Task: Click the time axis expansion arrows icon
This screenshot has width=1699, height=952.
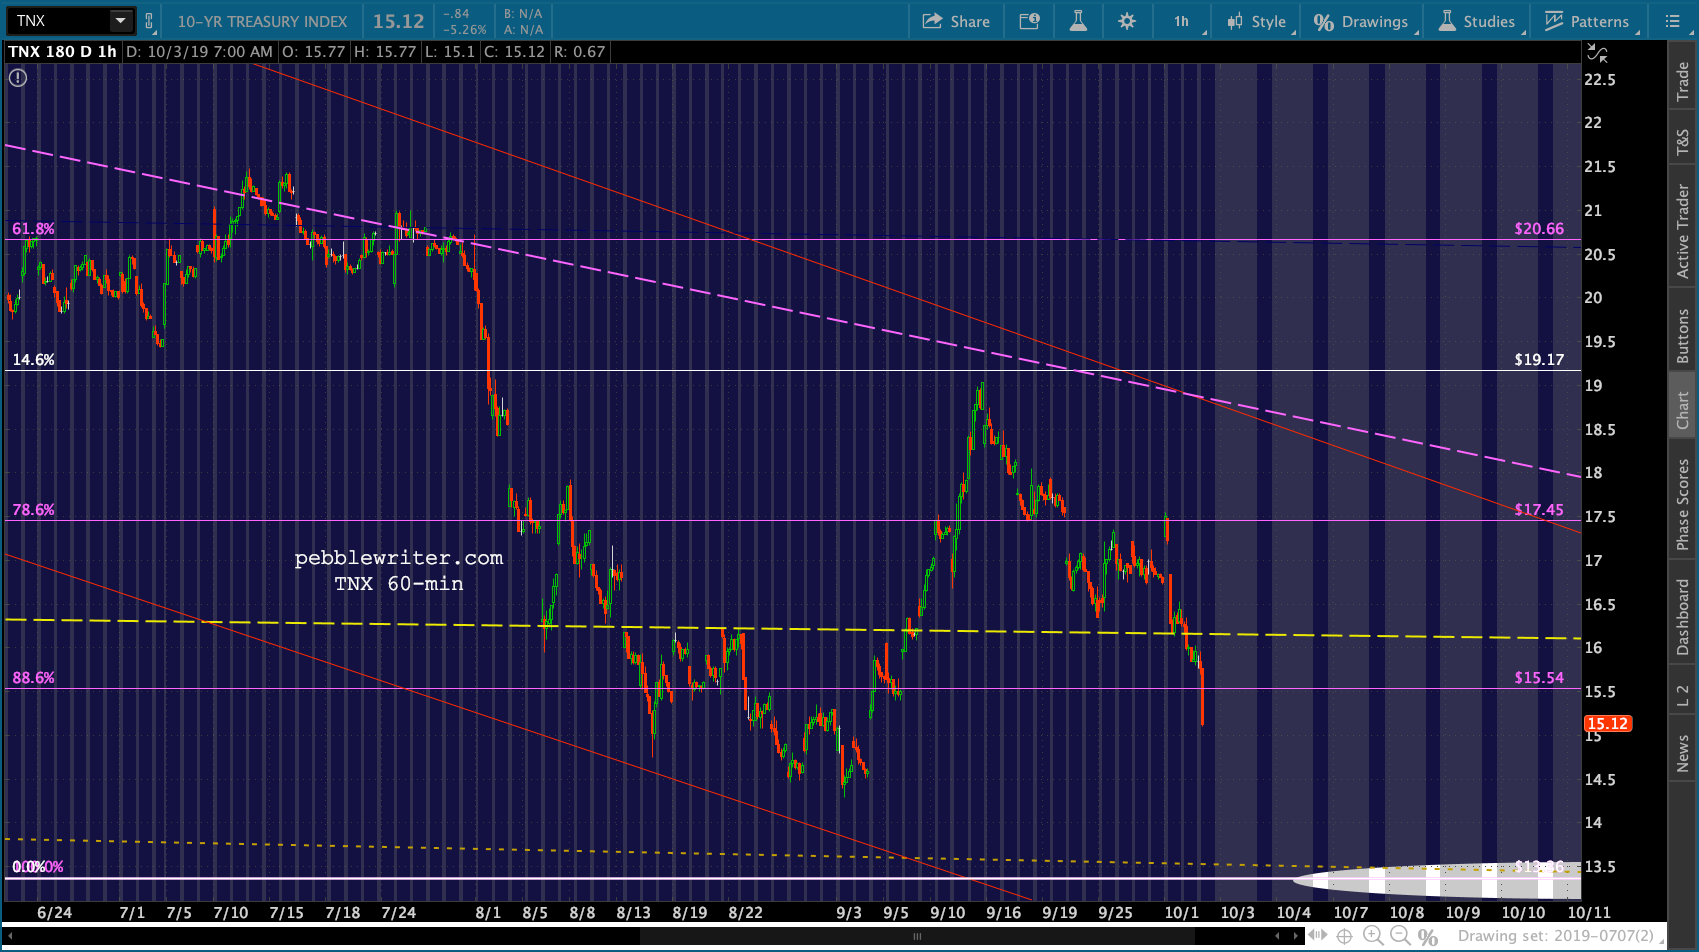Action: point(1318,936)
